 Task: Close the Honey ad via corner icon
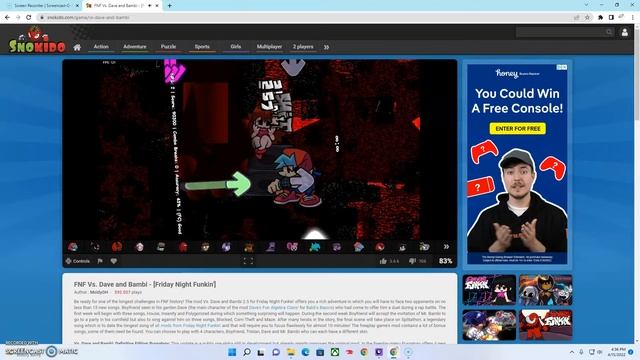(x=564, y=67)
